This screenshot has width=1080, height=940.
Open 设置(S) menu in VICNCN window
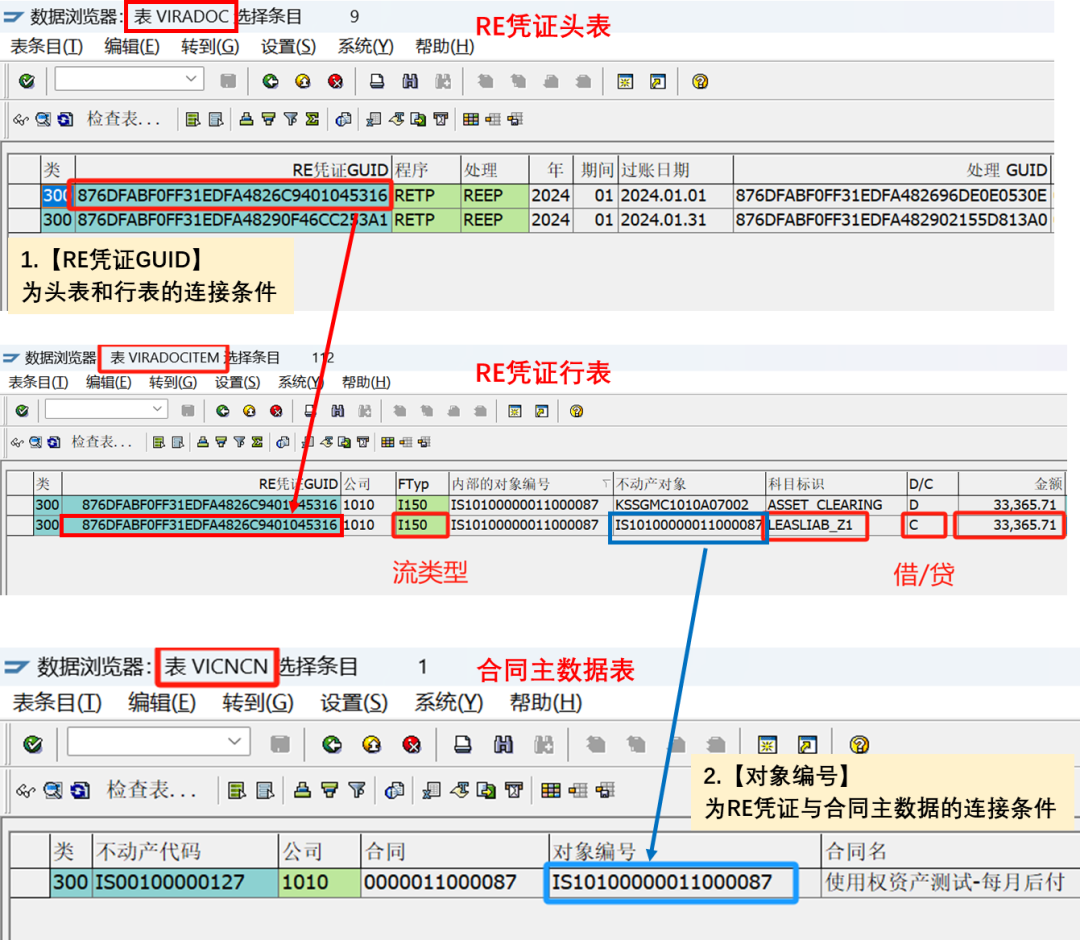click(354, 703)
